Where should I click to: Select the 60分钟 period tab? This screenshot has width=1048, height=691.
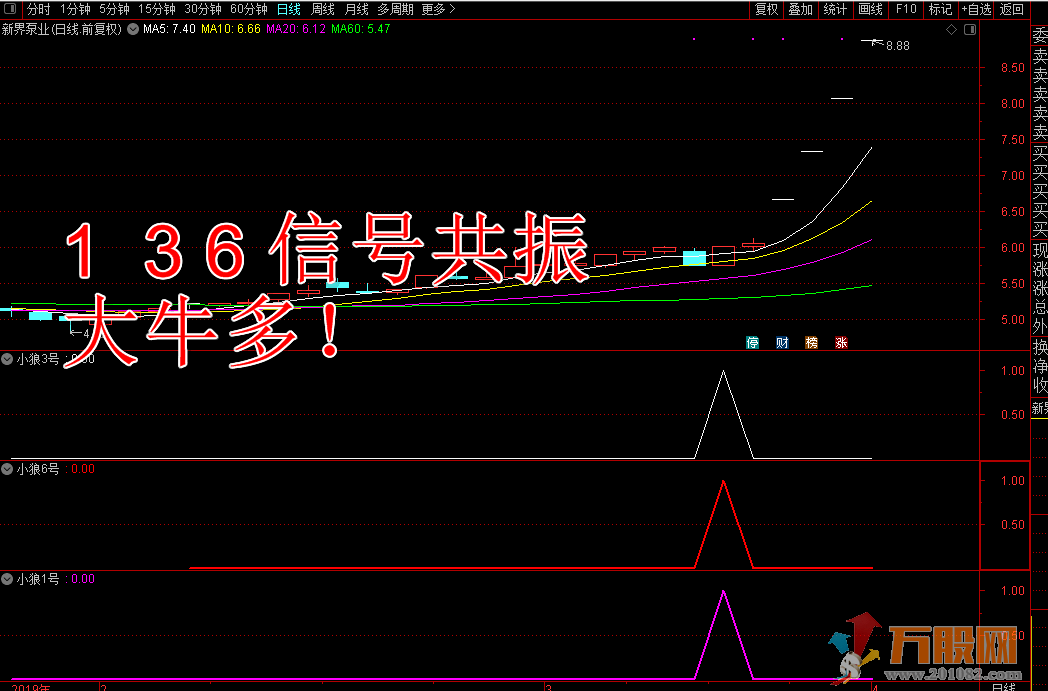(x=249, y=9)
